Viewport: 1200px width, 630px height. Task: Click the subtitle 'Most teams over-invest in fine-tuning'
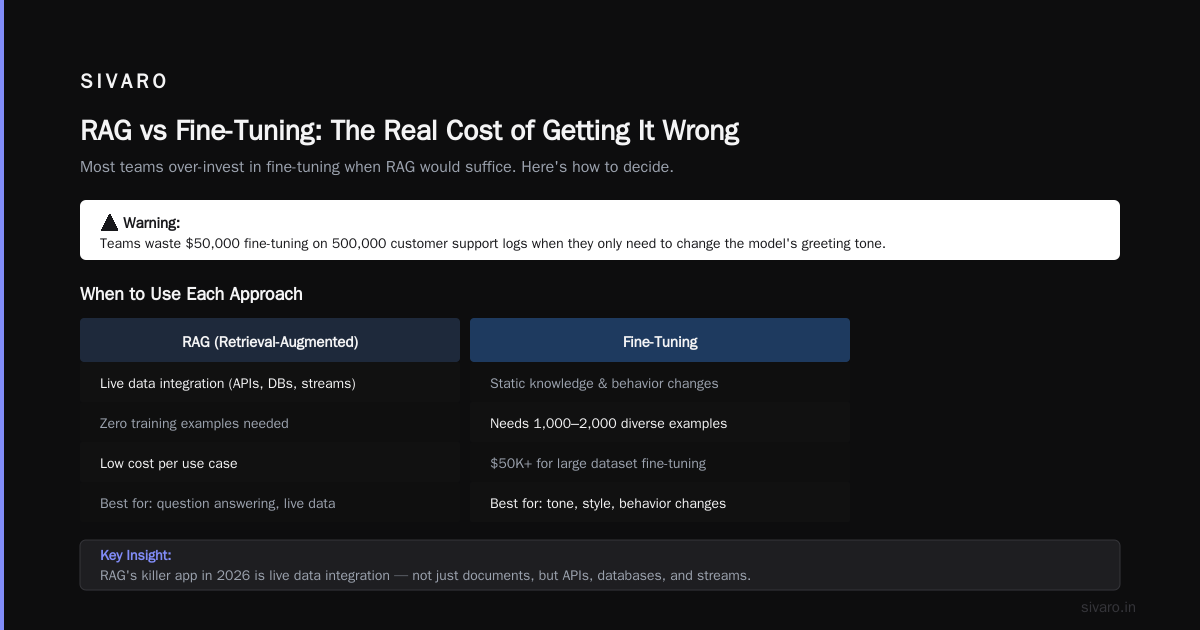tap(377, 167)
